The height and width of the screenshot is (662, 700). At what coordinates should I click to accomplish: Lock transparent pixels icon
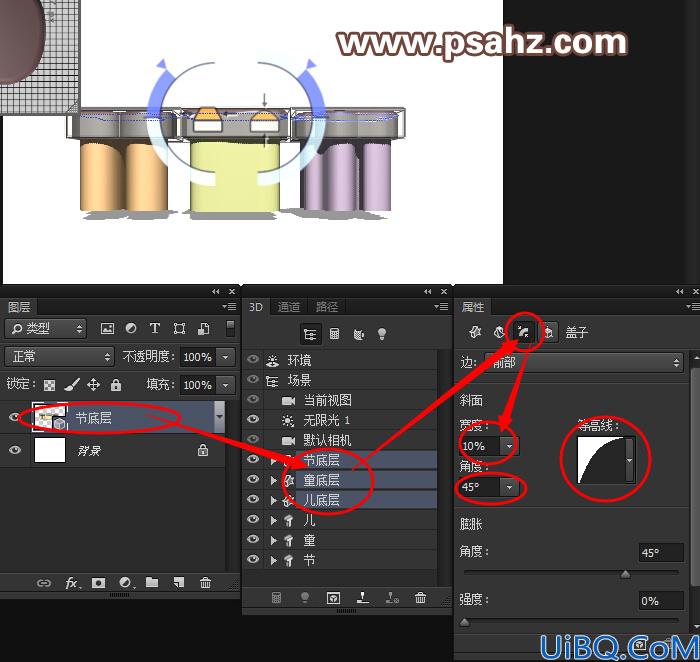(x=50, y=385)
